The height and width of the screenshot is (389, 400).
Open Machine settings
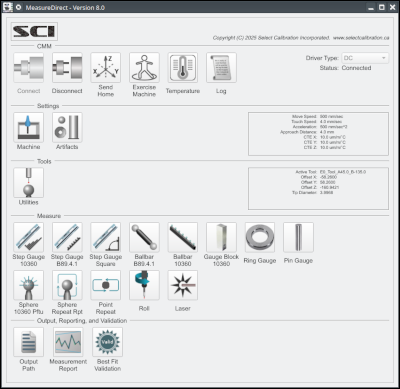click(29, 127)
